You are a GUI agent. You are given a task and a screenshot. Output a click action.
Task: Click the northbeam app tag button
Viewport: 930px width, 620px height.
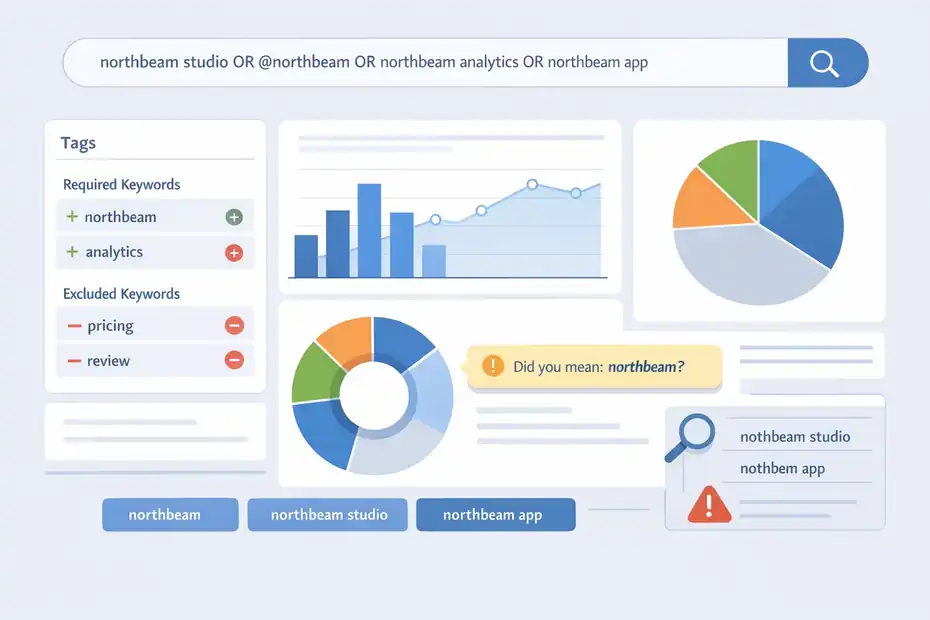pos(496,514)
